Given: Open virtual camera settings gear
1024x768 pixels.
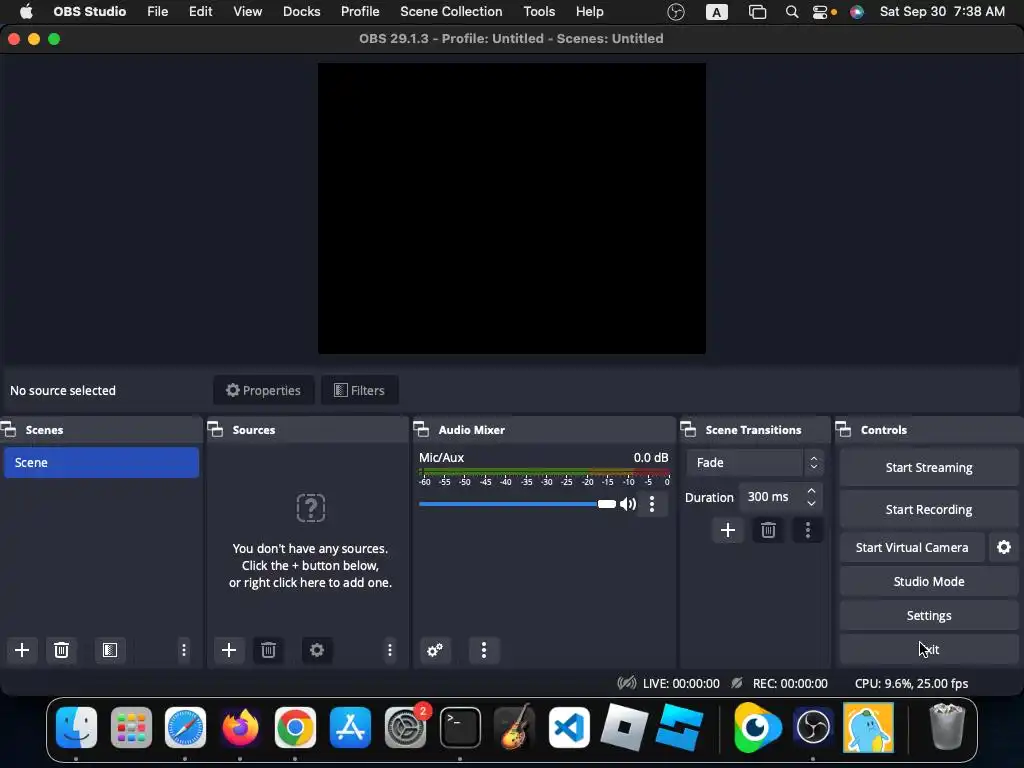Looking at the screenshot, I should [x=1004, y=547].
